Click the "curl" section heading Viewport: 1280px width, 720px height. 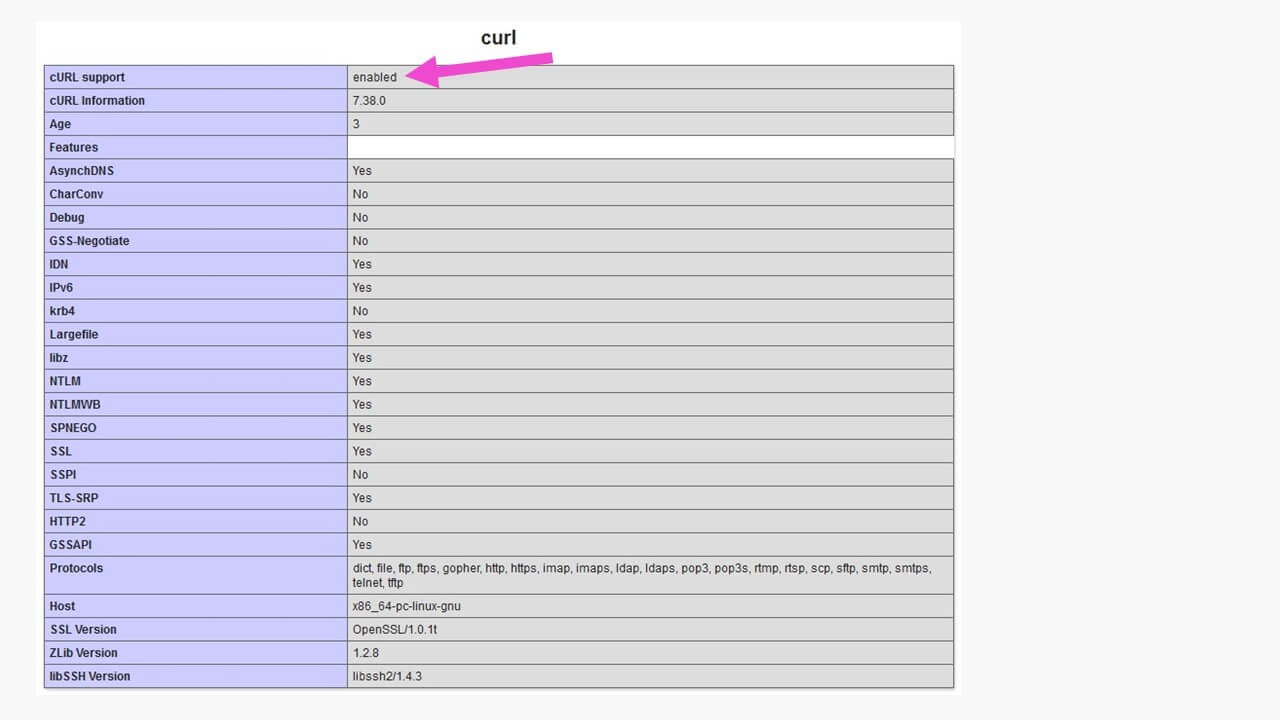click(498, 39)
